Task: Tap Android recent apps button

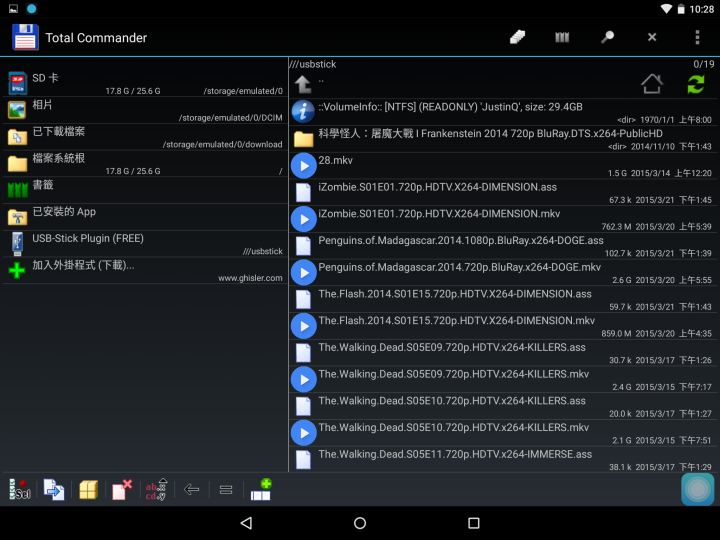Action: tap(473, 523)
